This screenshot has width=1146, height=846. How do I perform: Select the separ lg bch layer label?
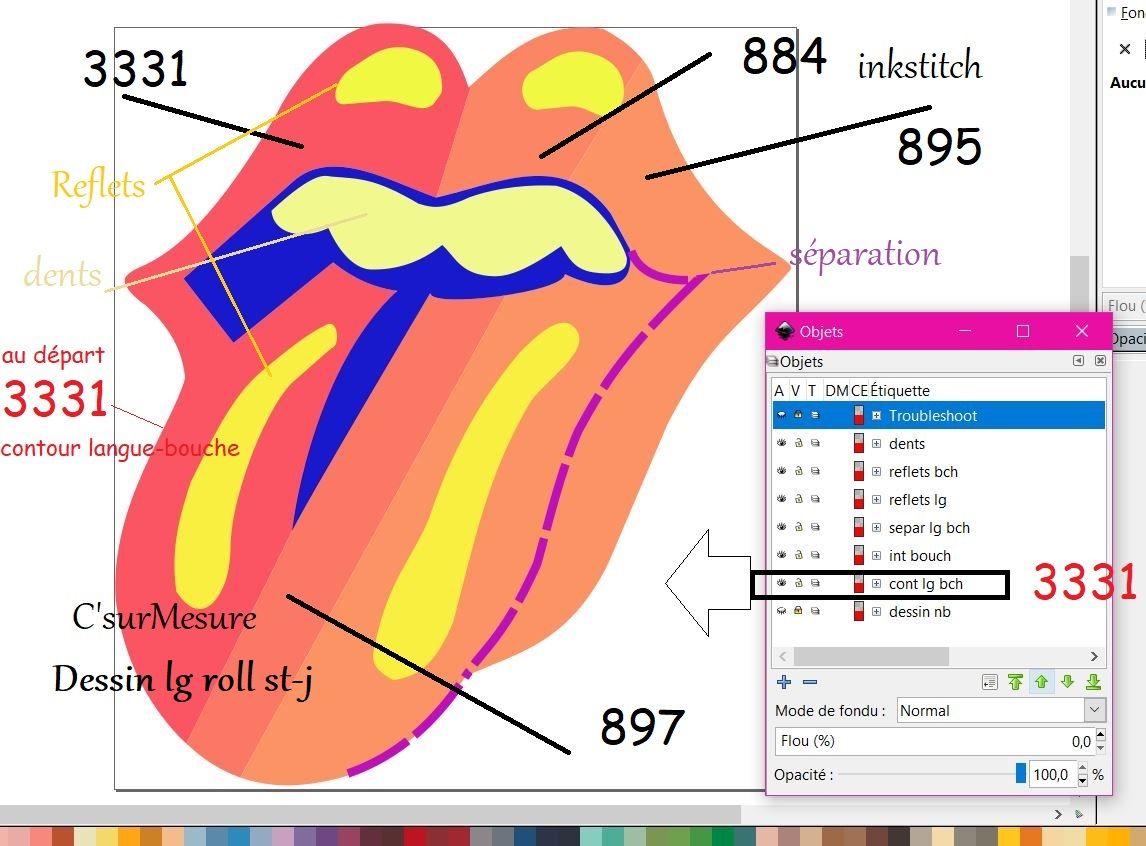click(x=929, y=527)
